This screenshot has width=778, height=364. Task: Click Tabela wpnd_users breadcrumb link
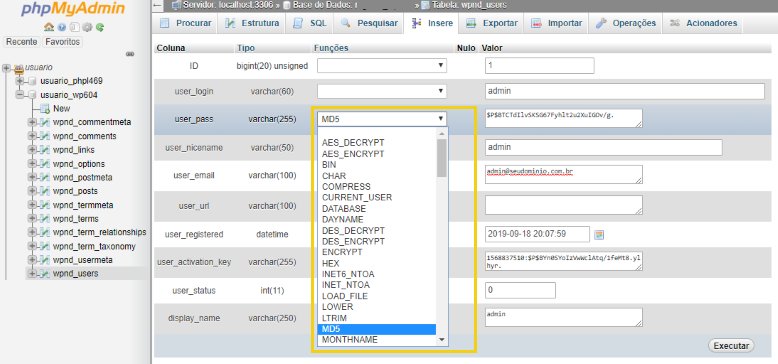469,5
